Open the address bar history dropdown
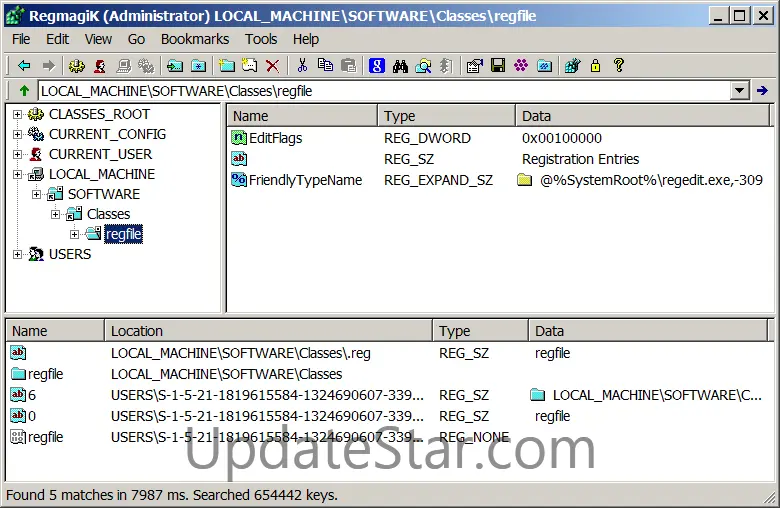Screen dimensions: 780x508 click(x=740, y=91)
